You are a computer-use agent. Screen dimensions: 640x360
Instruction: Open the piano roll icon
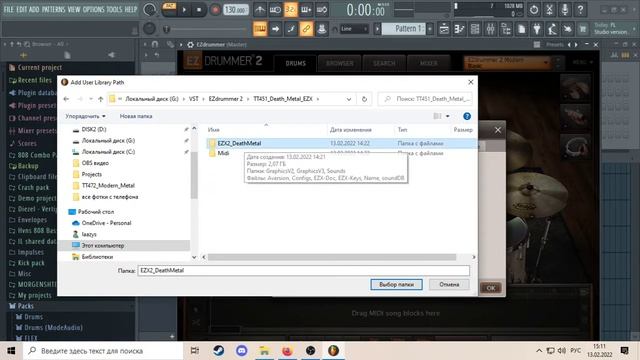(459, 29)
